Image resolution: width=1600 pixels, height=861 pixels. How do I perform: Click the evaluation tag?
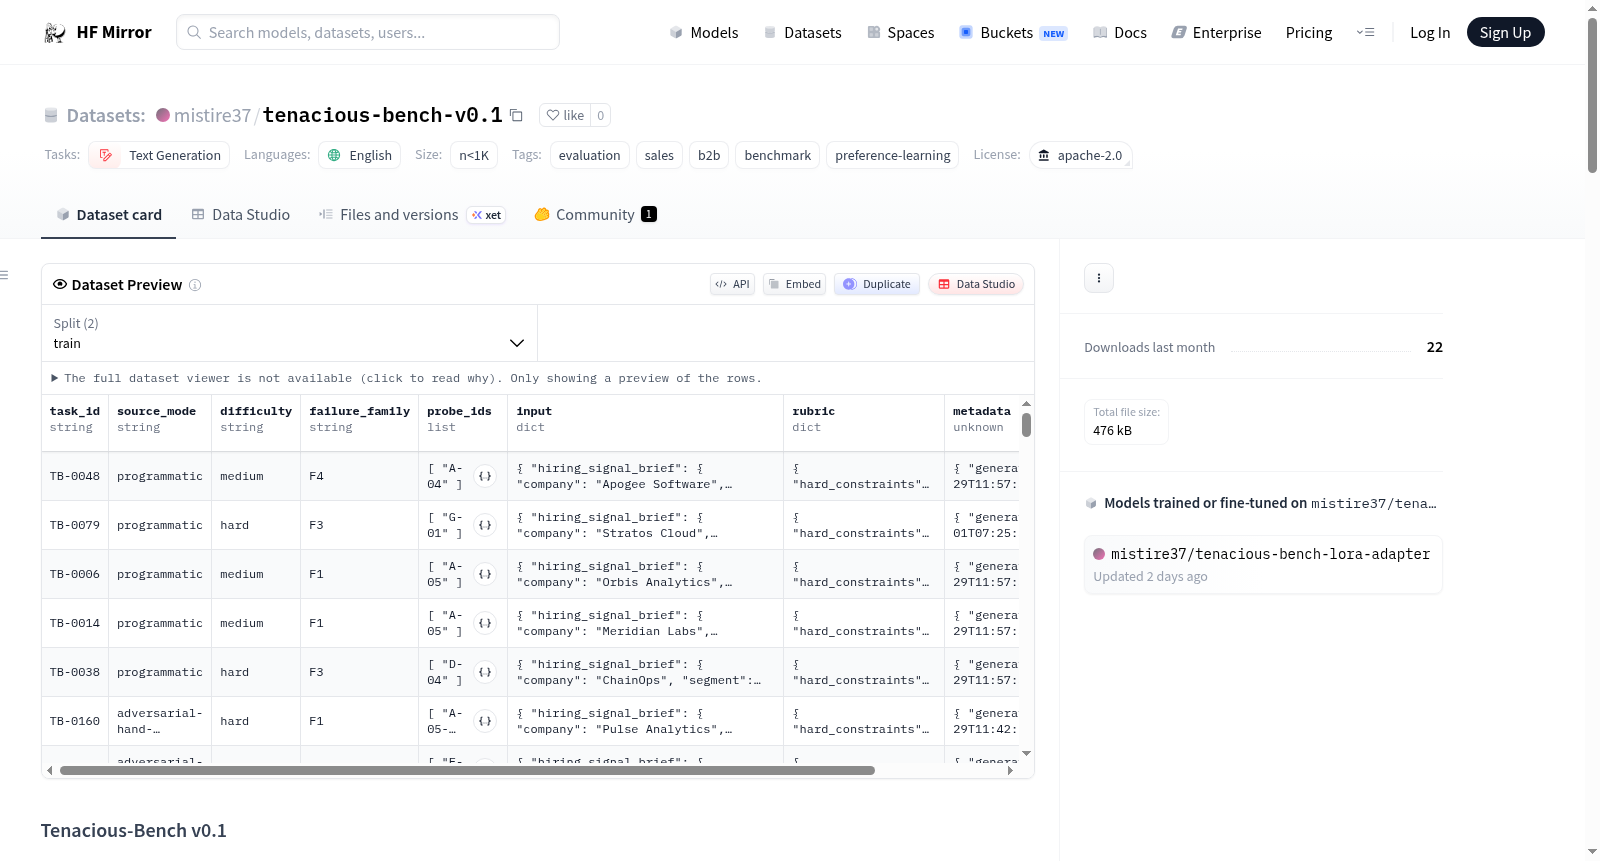pyautogui.click(x=590, y=155)
